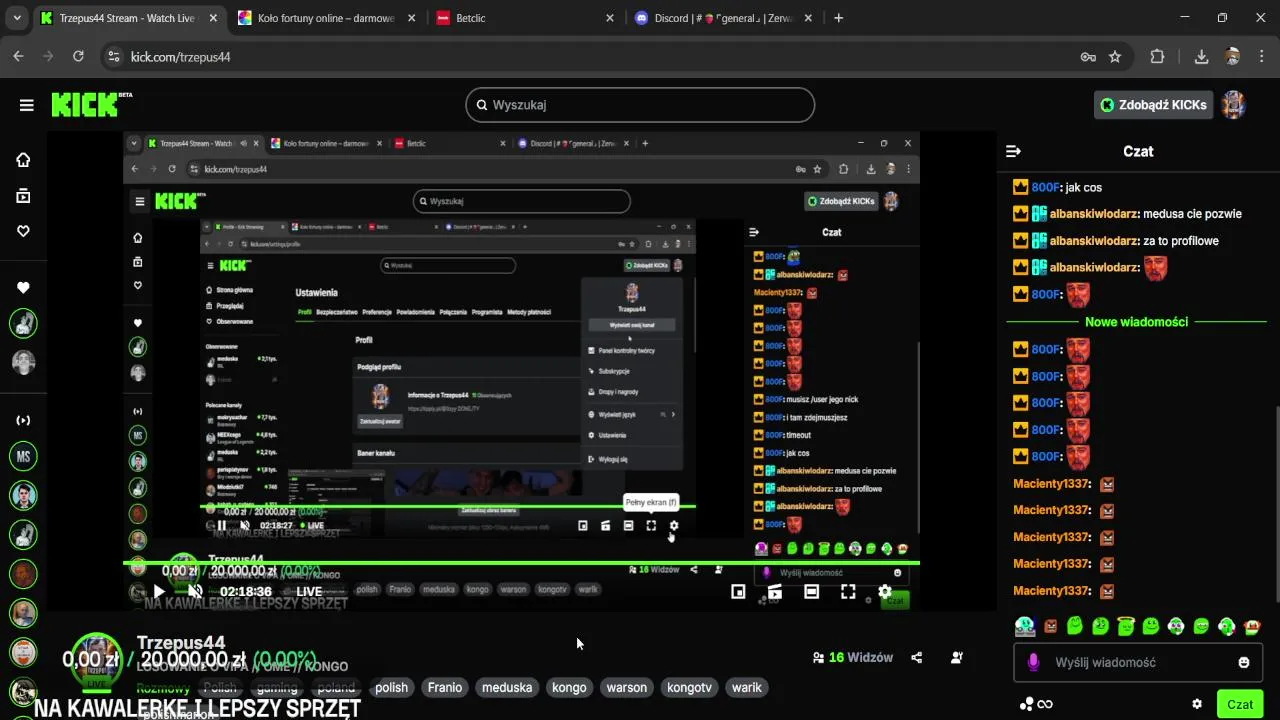Open Kick home from sidebar house icon
Image resolution: width=1280 pixels, height=720 pixels.
(23, 160)
